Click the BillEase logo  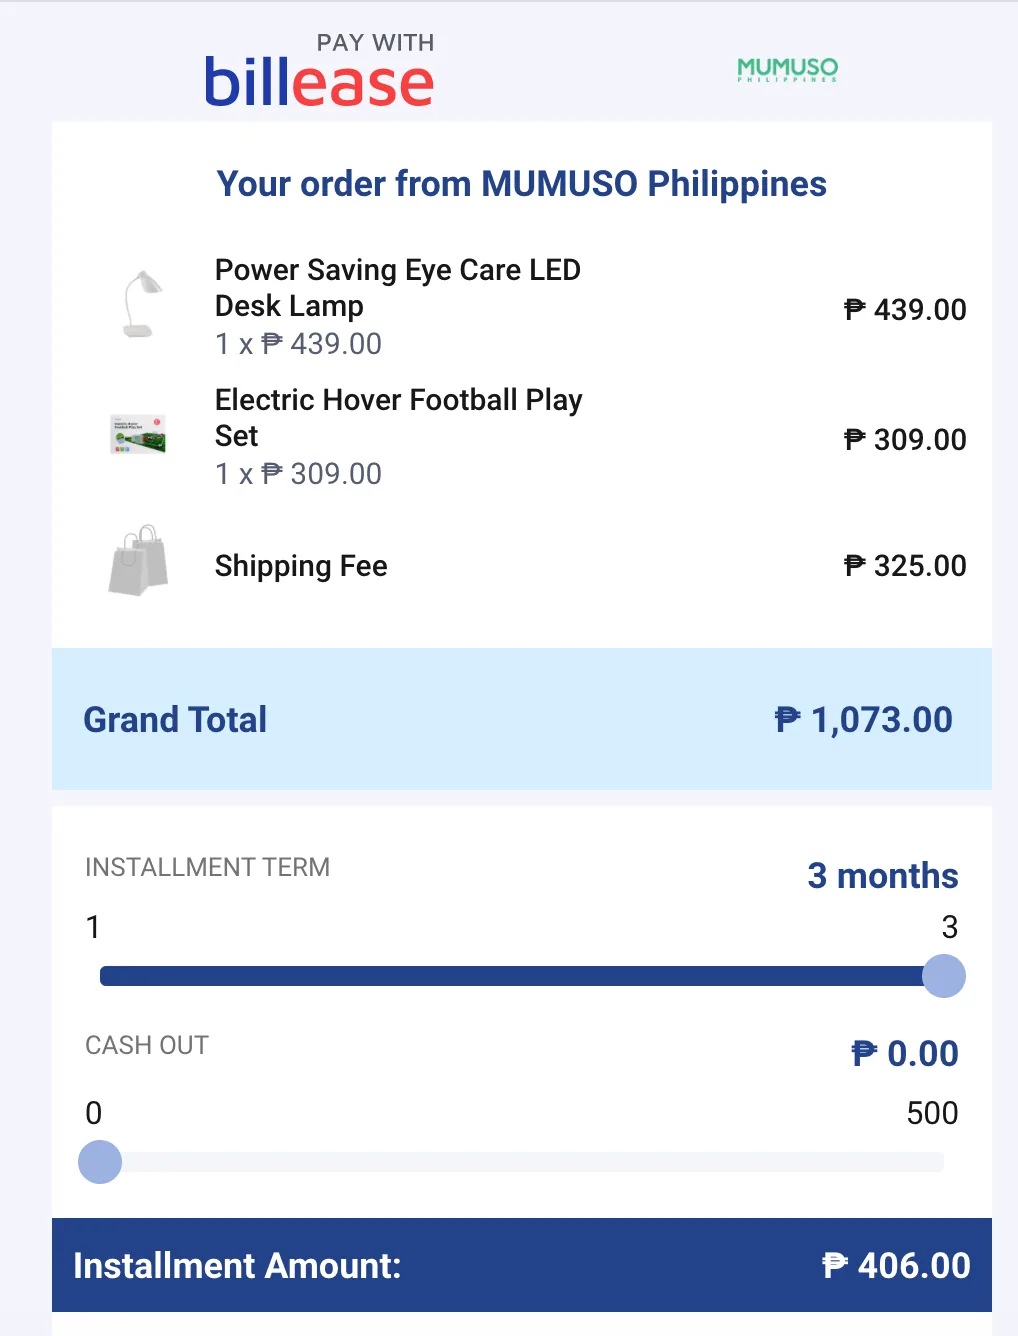pos(319,72)
